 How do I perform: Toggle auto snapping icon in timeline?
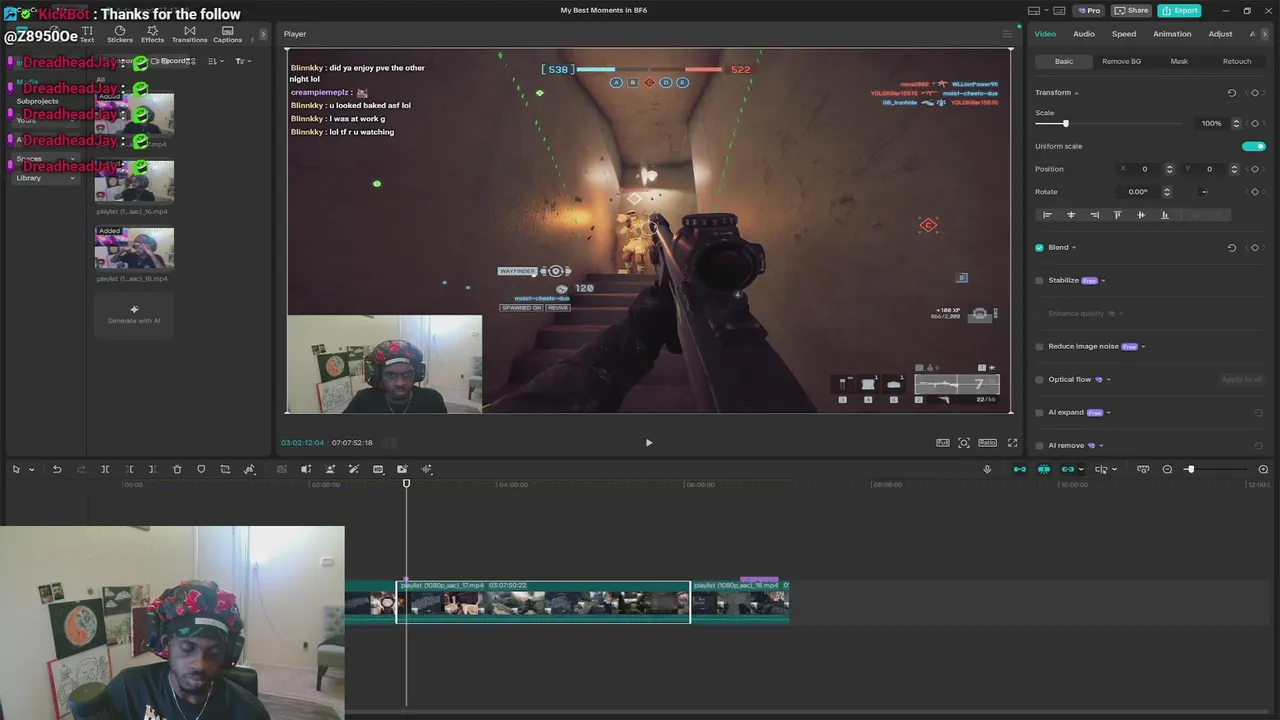click(x=1044, y=469)
